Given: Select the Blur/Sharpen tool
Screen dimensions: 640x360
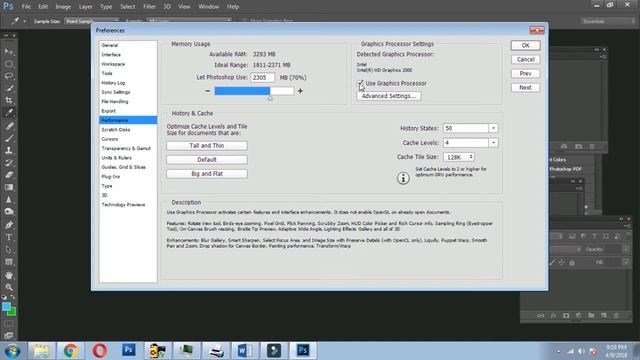Looking at the screenshot, I should (9, 200).
